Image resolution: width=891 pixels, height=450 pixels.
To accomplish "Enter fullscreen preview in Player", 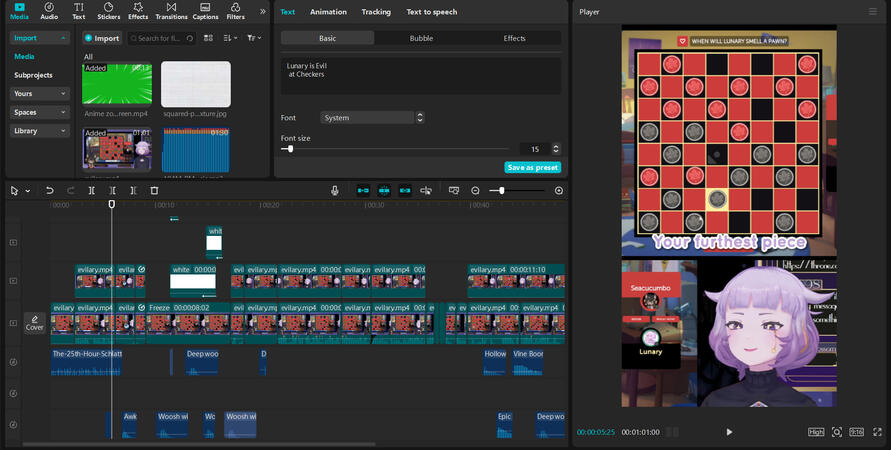I will 877,432.
